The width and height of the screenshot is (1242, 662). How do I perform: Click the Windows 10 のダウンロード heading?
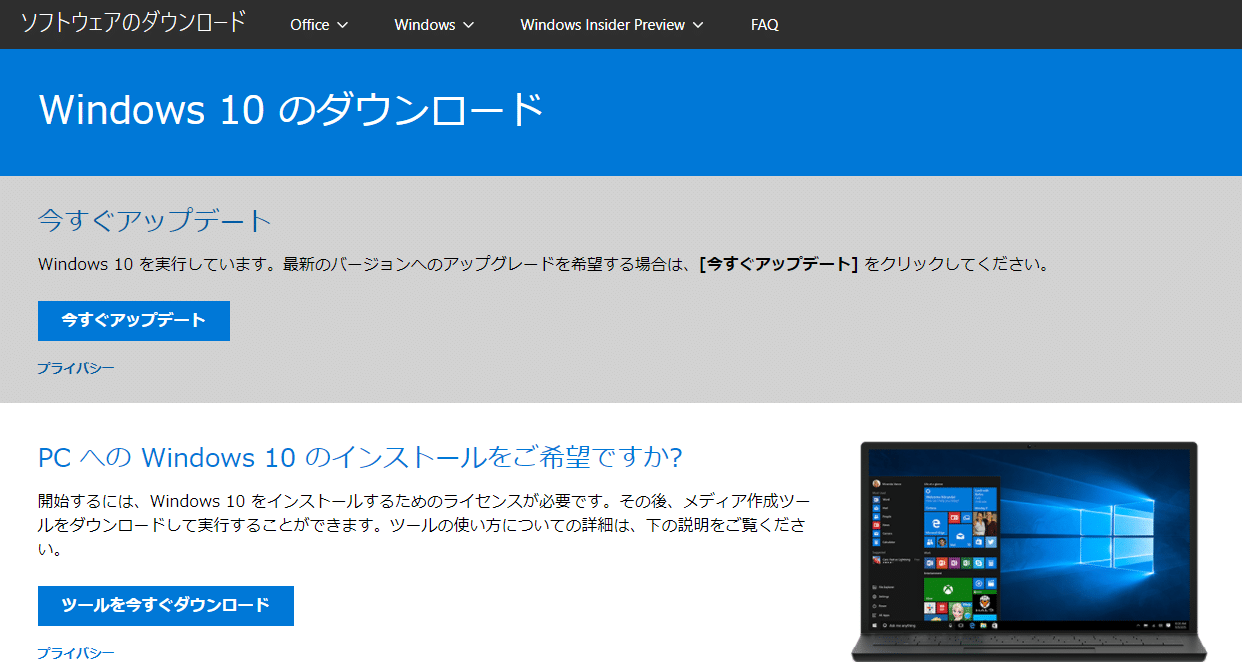291,110
